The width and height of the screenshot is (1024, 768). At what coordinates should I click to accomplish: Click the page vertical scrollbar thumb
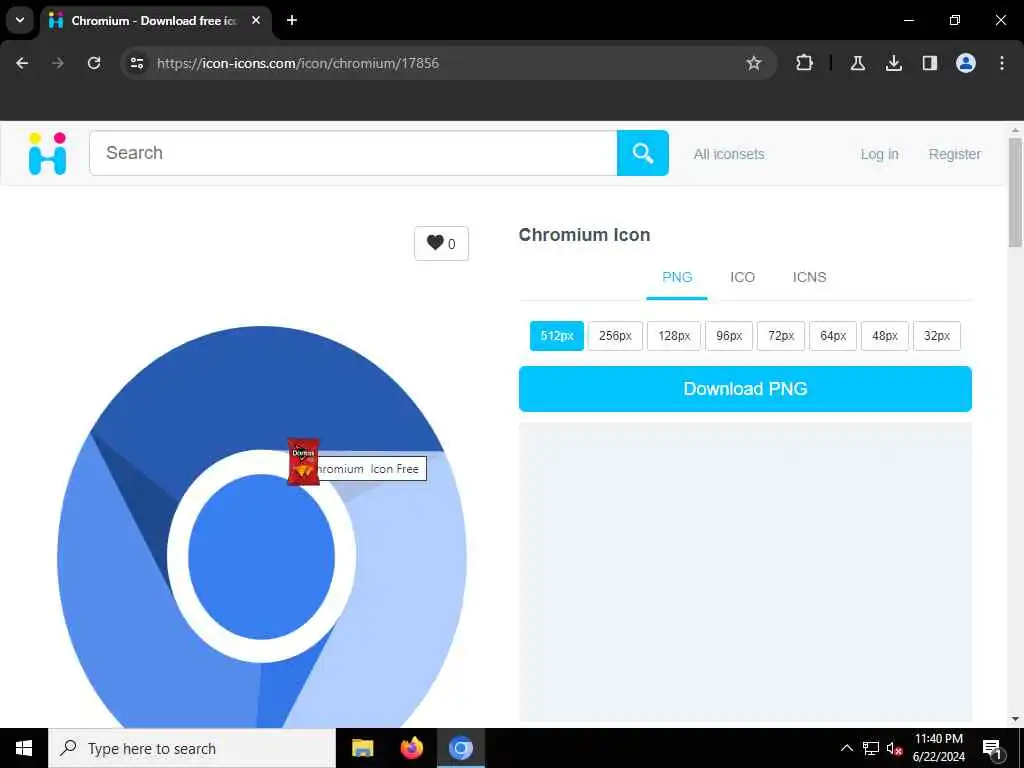coord(1015,193)
